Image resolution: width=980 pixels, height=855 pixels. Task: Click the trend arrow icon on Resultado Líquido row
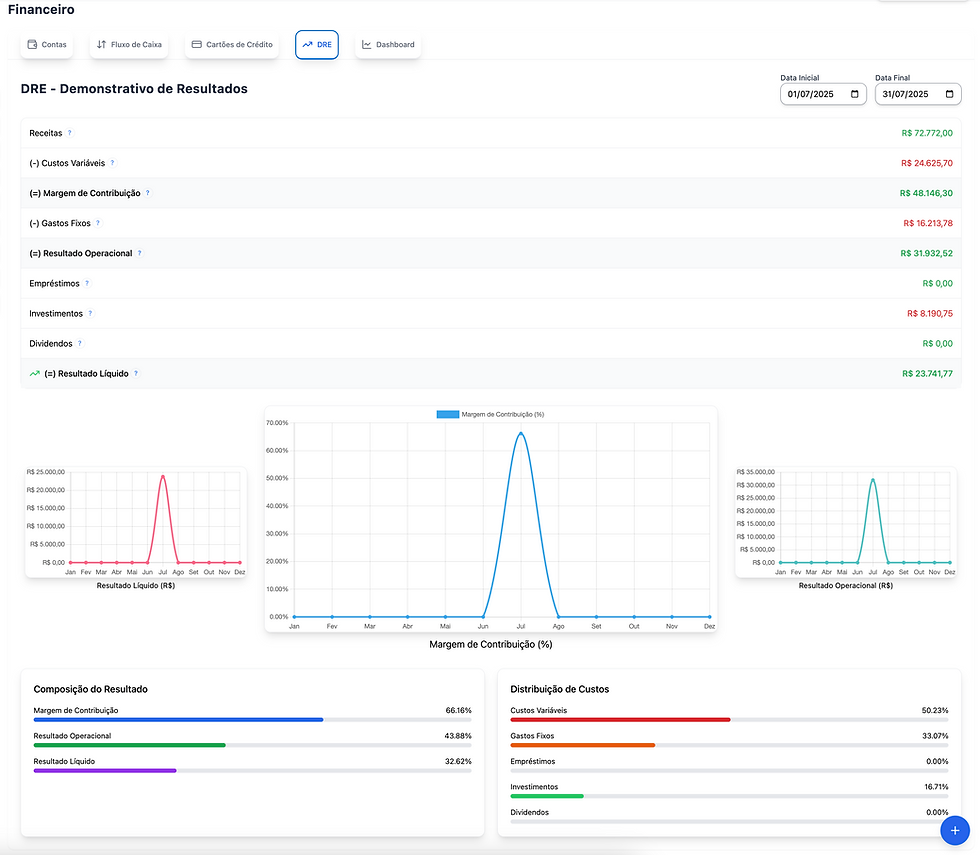(x=34, y=374)
